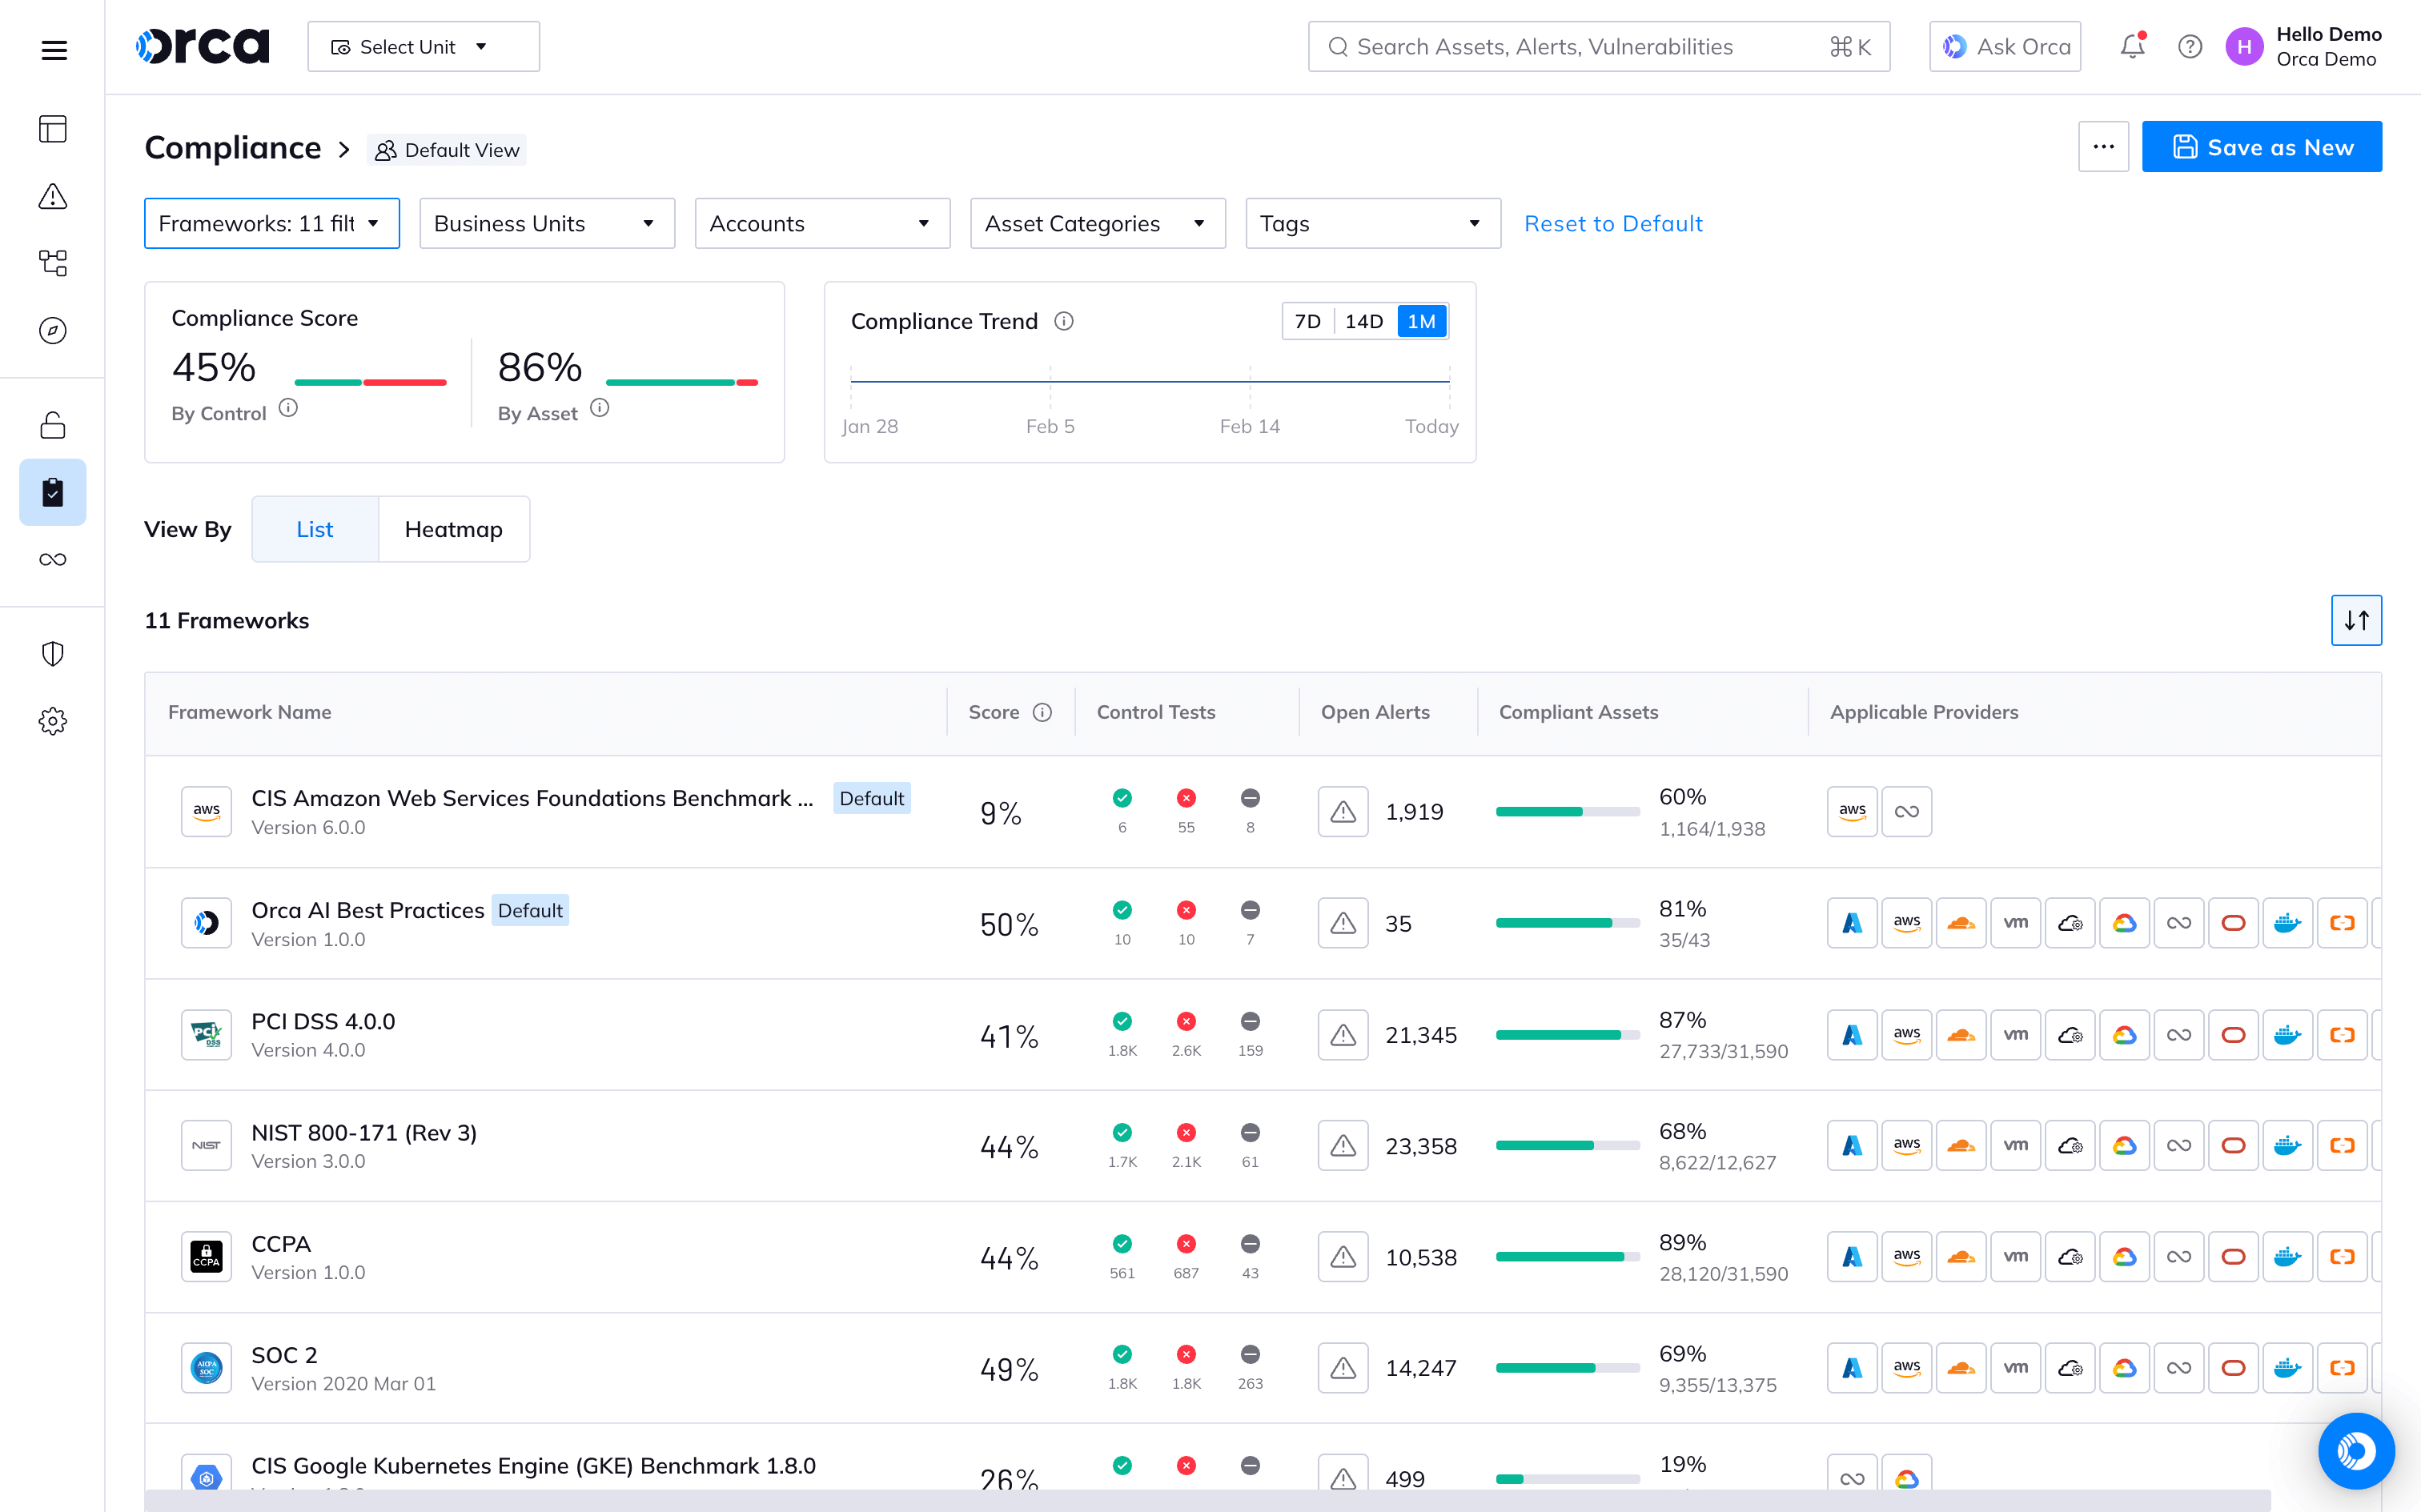Show Compliance Trend info tooltip
2421x1512 pixels.
pyautogui.click(x=1064, y=321)
